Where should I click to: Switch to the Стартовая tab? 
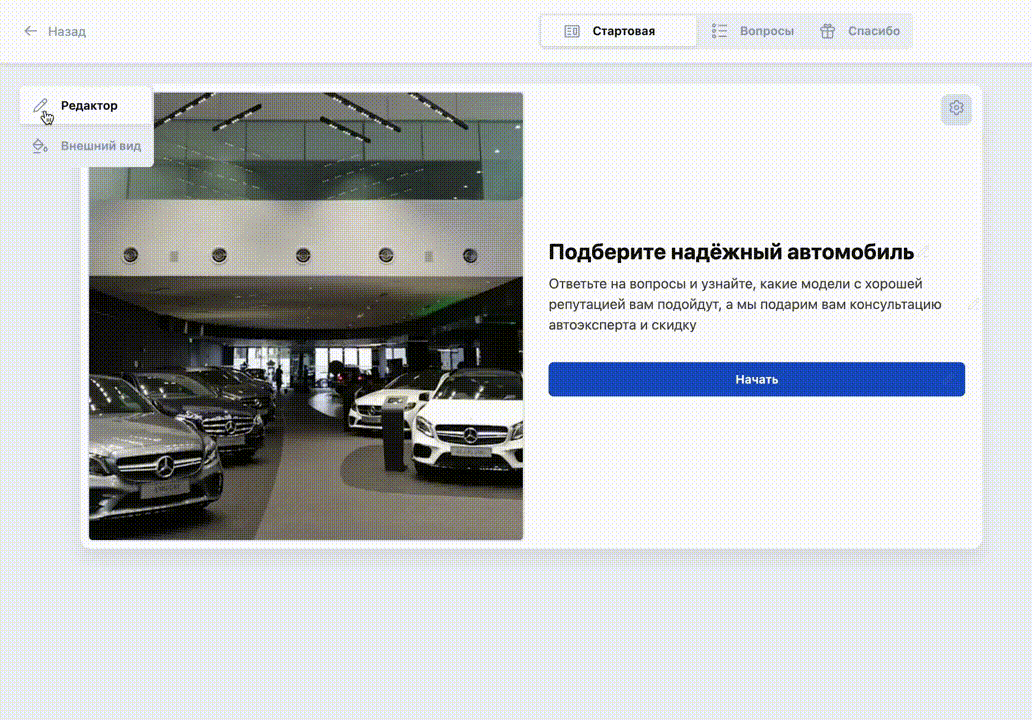tap(622, 31)
